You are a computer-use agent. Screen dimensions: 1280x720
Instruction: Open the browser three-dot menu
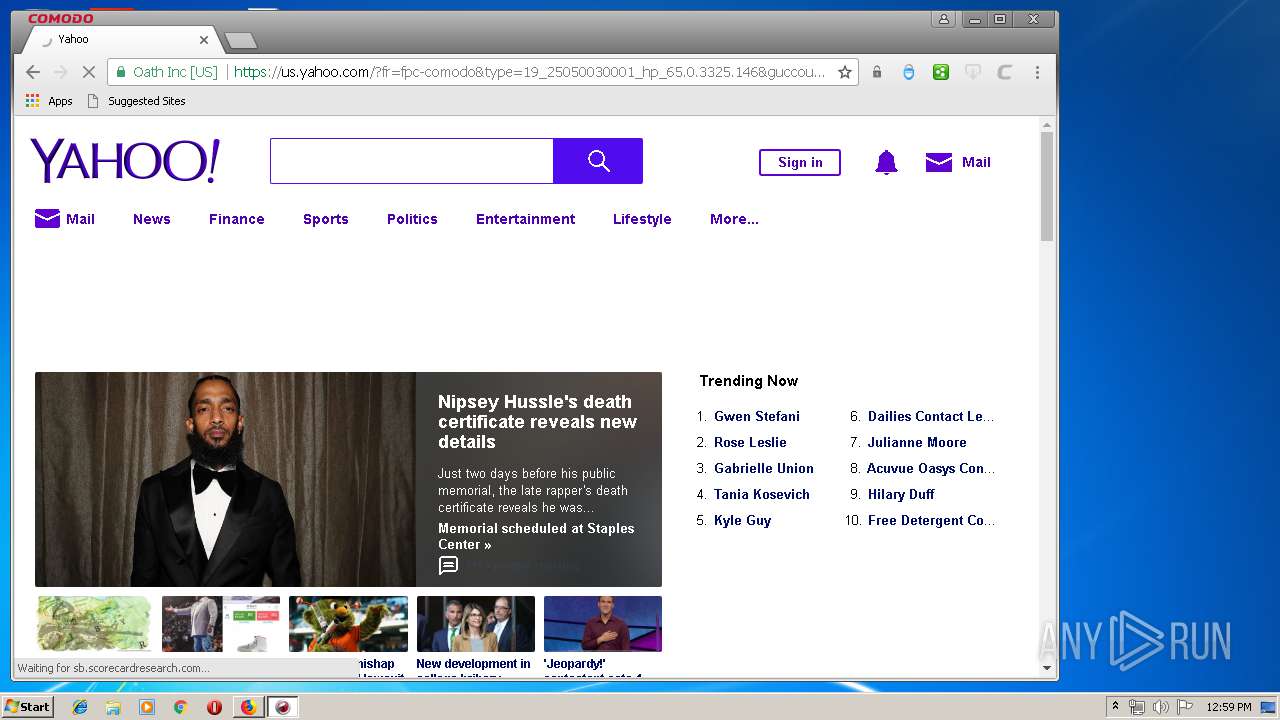tap(1037, 72)
